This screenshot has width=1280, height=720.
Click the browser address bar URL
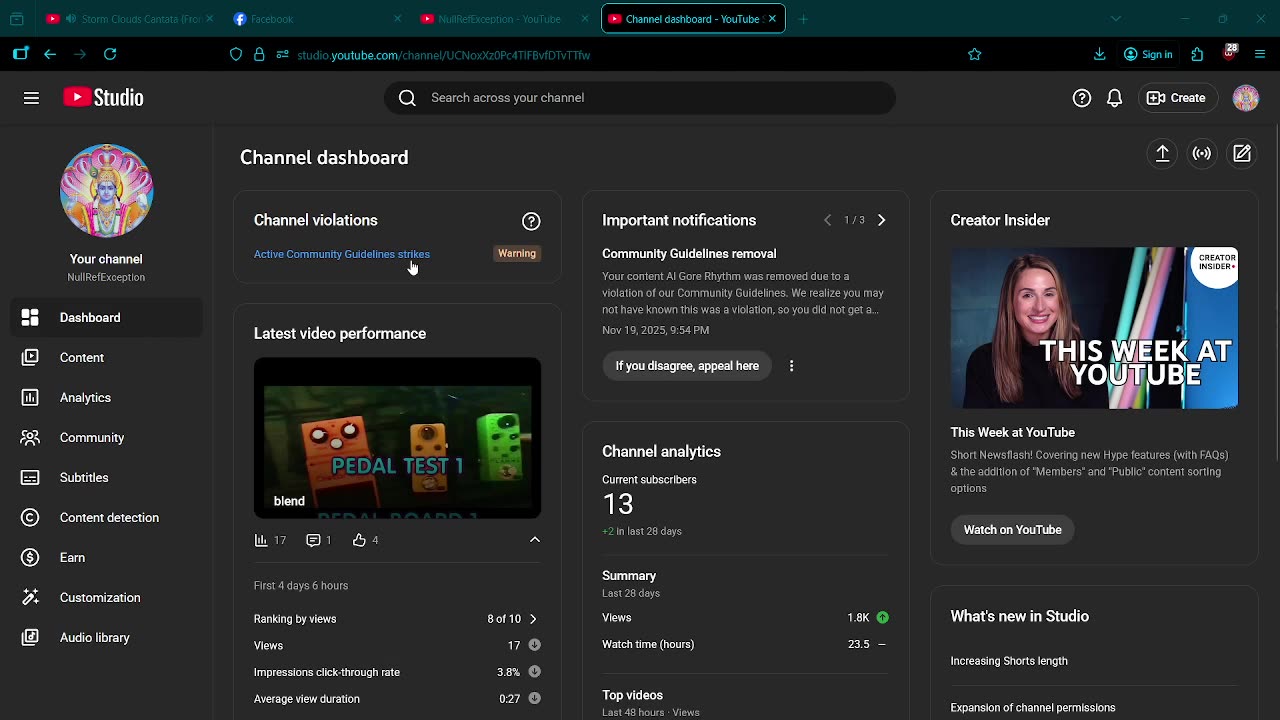click(x=444, y=55)
